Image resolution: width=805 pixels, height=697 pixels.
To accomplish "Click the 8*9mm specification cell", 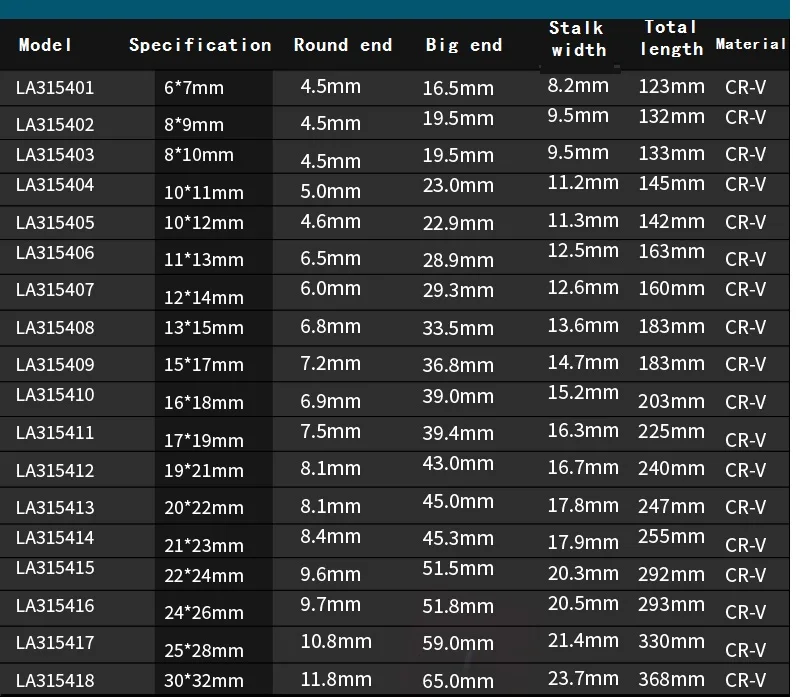I will (194, 125).
